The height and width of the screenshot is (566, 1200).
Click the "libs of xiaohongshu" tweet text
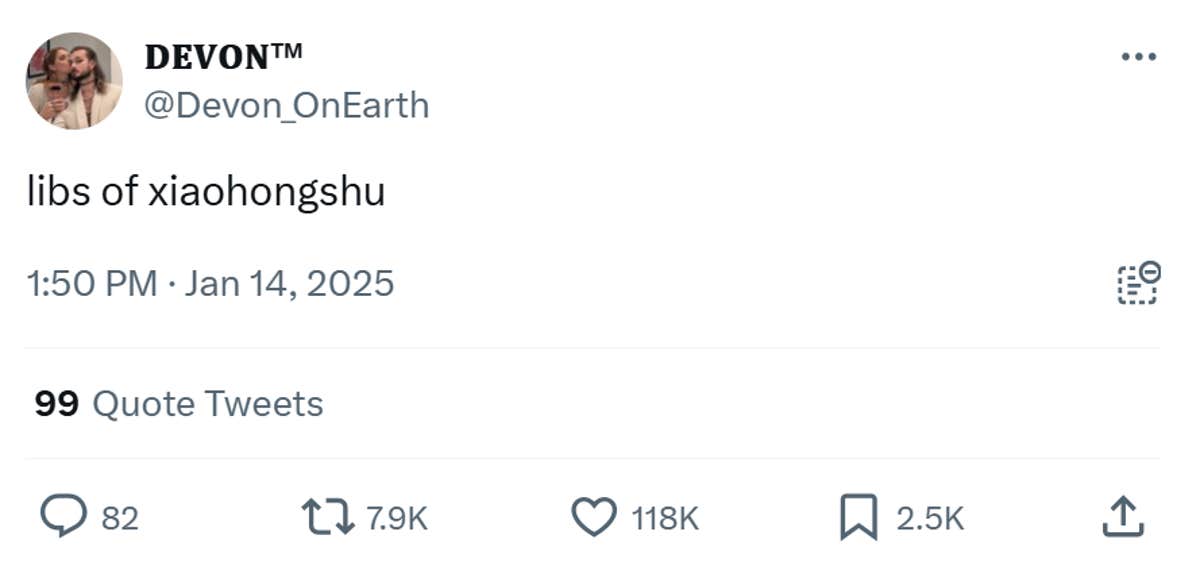[206, 193]
